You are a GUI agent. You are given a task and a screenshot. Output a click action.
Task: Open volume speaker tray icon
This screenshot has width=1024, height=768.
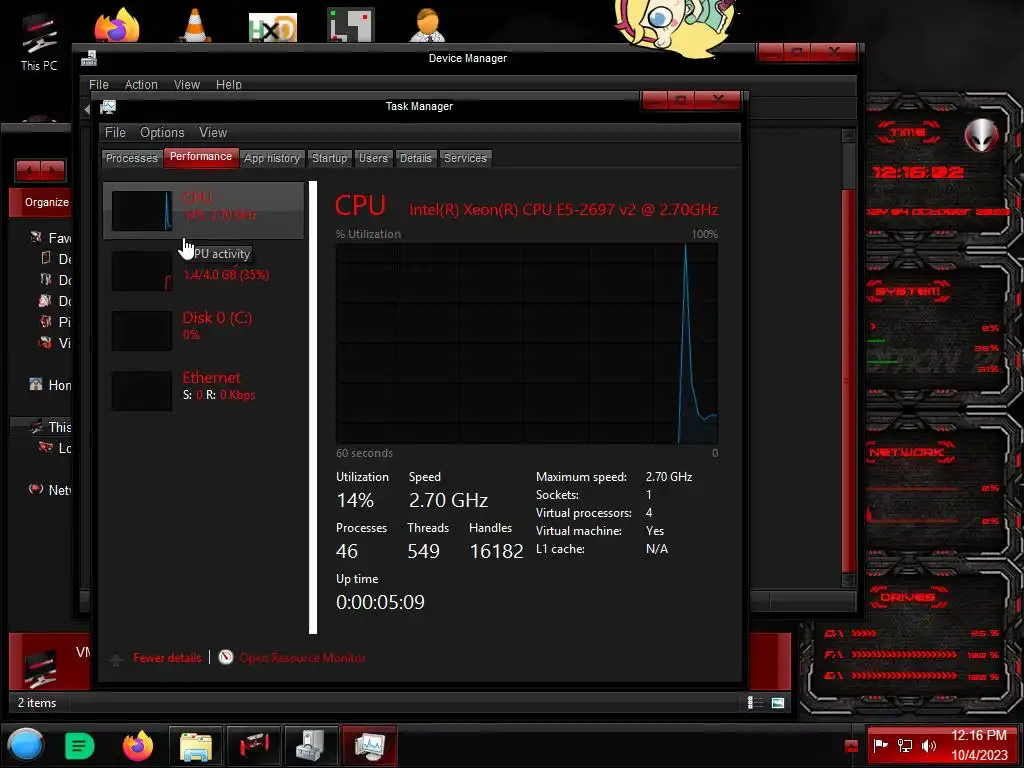tap(928, 745)
